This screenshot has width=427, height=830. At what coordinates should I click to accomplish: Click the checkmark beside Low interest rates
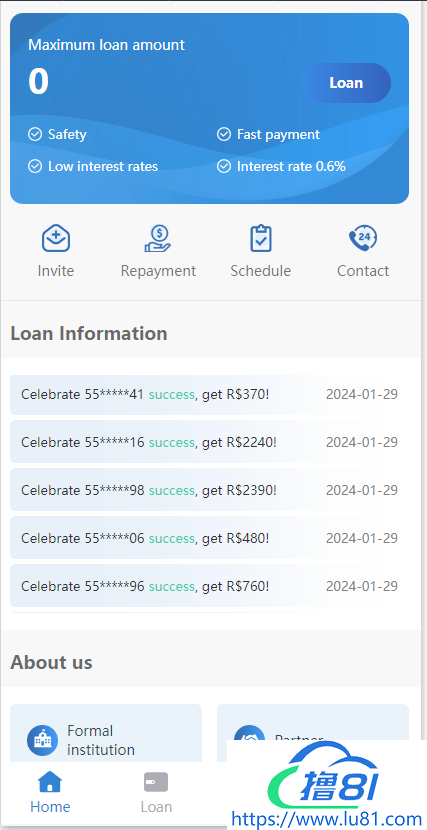pos(35,167)
